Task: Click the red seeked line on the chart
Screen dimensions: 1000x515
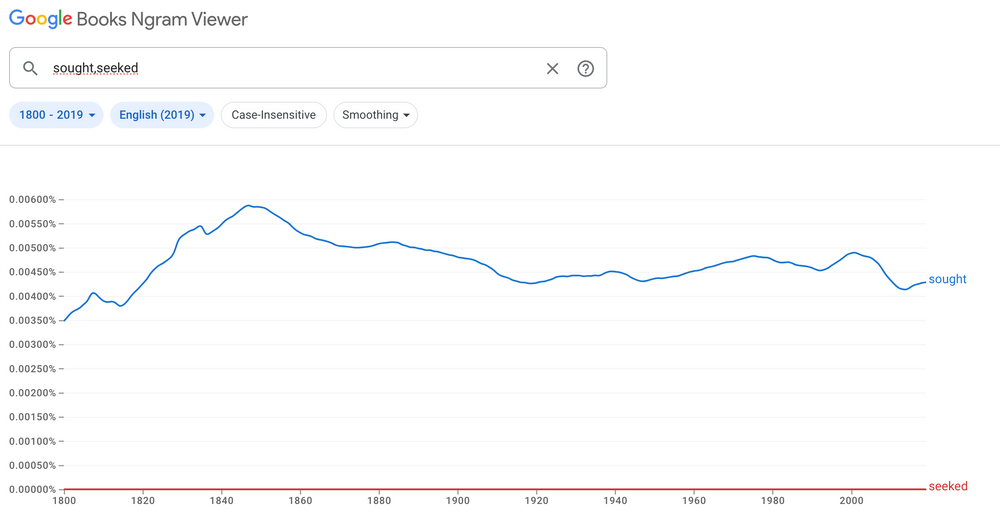Action: click(500, 489)
